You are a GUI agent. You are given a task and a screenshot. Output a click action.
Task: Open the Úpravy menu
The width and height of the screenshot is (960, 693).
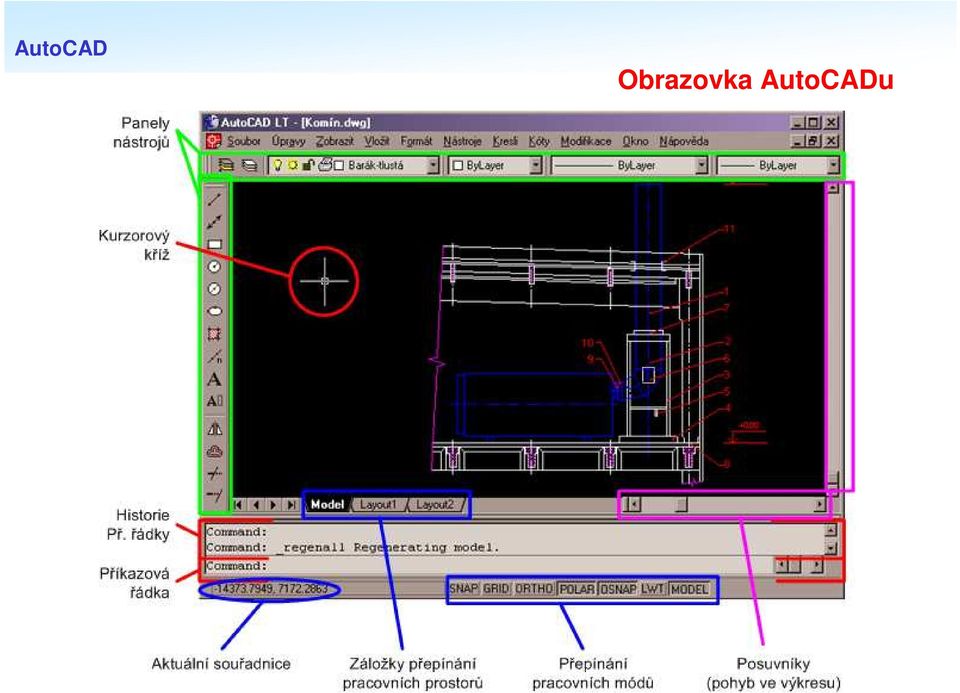click(x=288, y=141)
